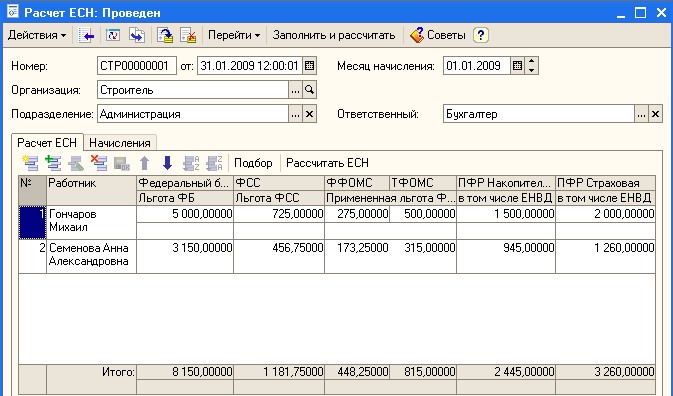Open the Действия dropdown menu
Image resolution: width=673 pixels, height=396 pixels.
[37, 35]
